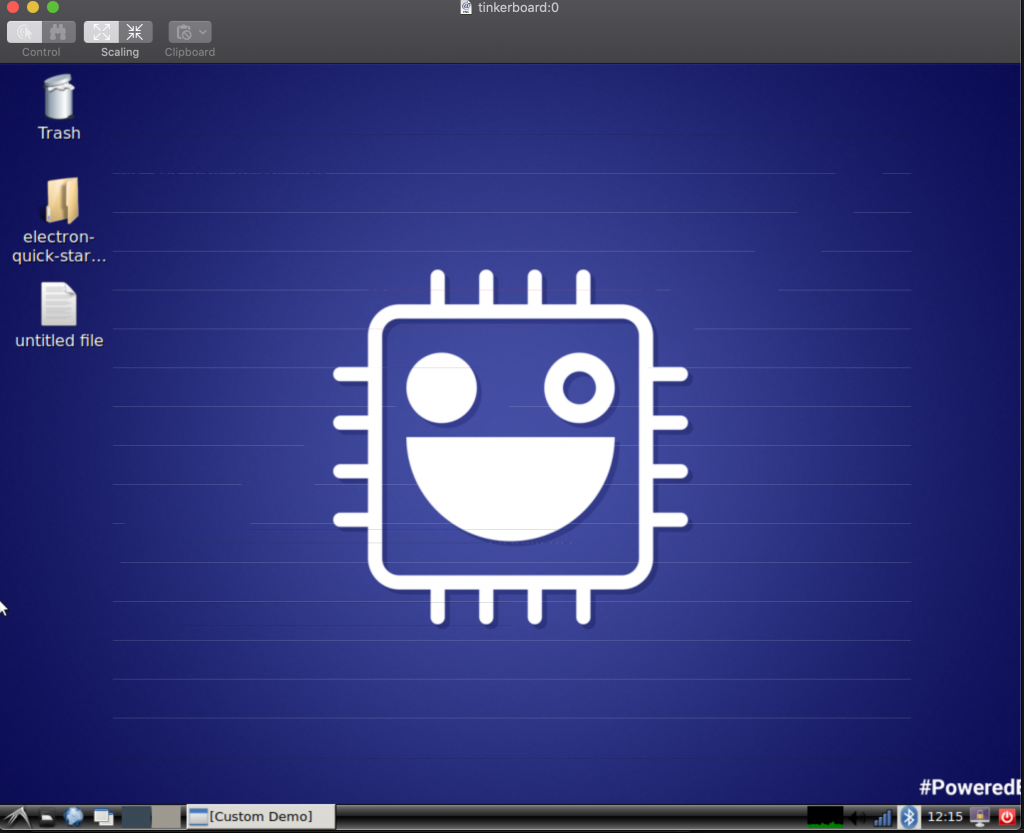Open the LXDE start menu
Image resolution: width=1024 pixels, height=833 pixels.
tap(17, 817)
